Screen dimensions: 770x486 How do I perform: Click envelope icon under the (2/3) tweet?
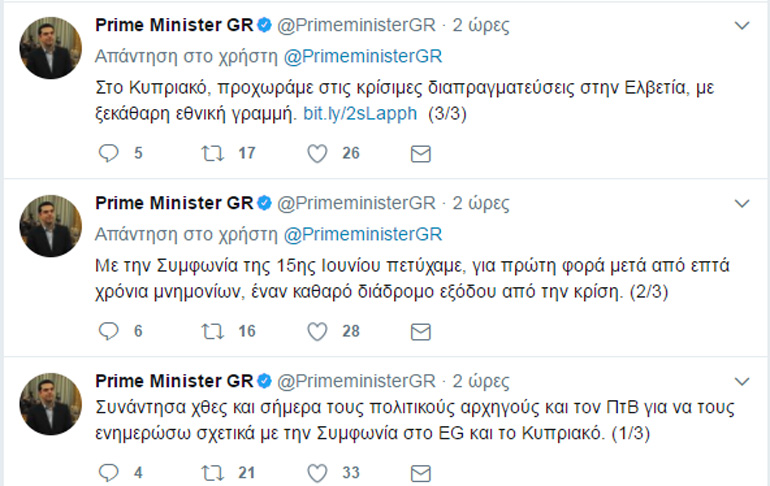421,331
